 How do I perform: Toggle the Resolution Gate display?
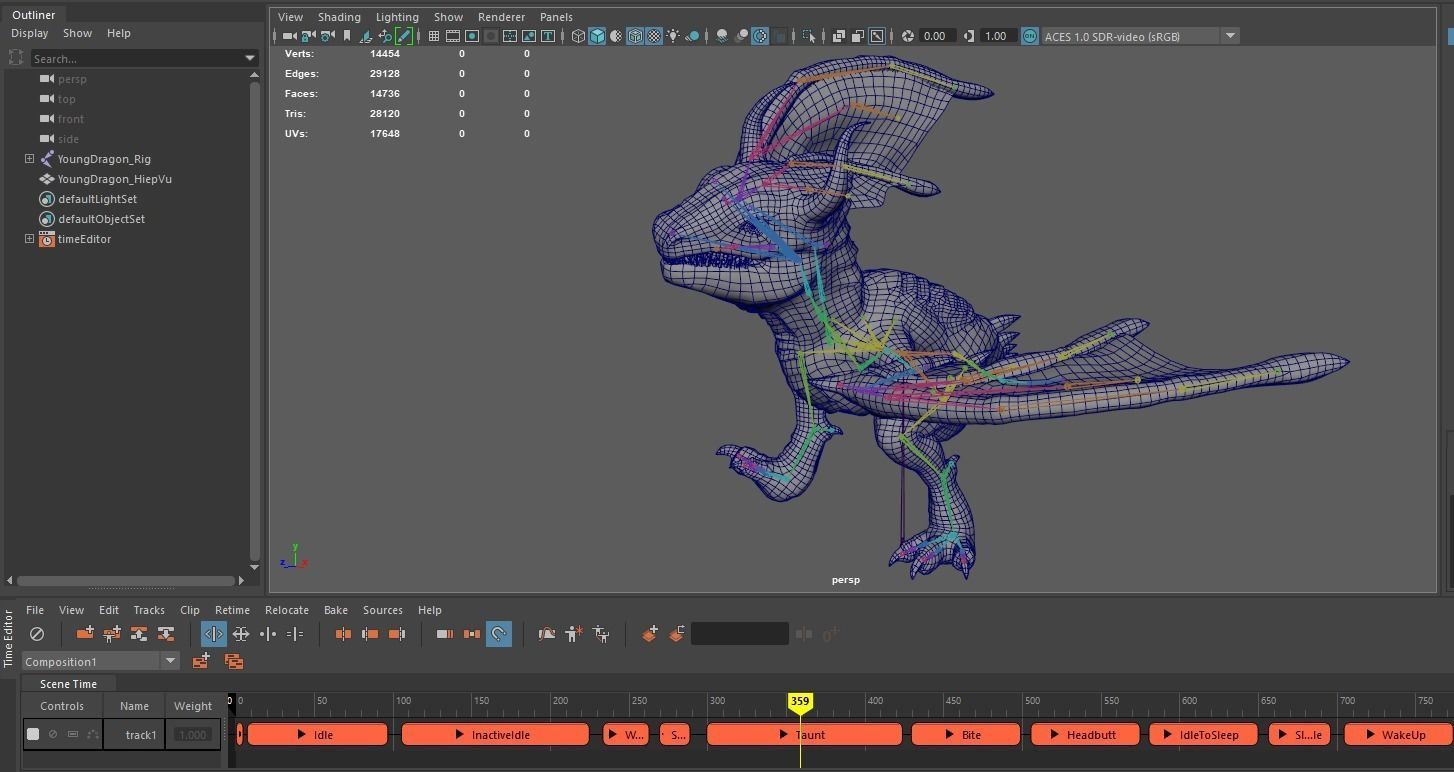[471, 36]
